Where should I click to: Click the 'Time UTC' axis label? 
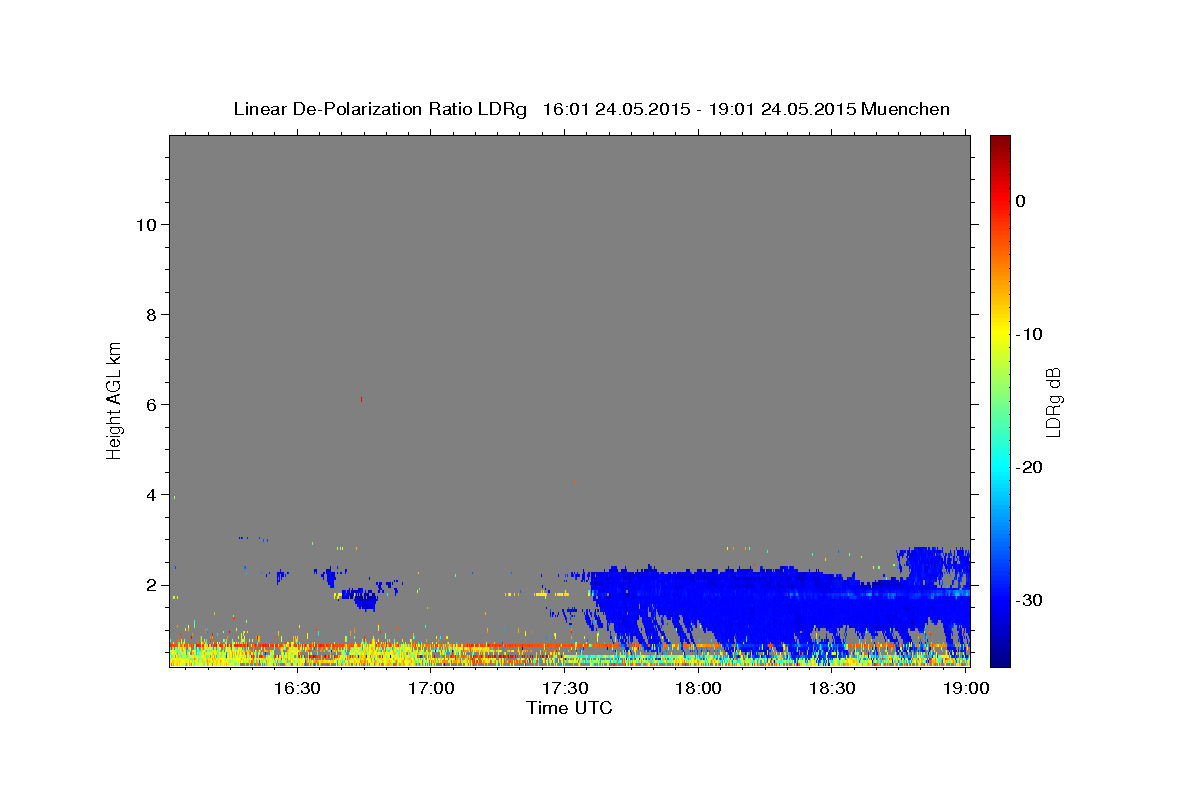pyautogui.click(x=569, y=708)
